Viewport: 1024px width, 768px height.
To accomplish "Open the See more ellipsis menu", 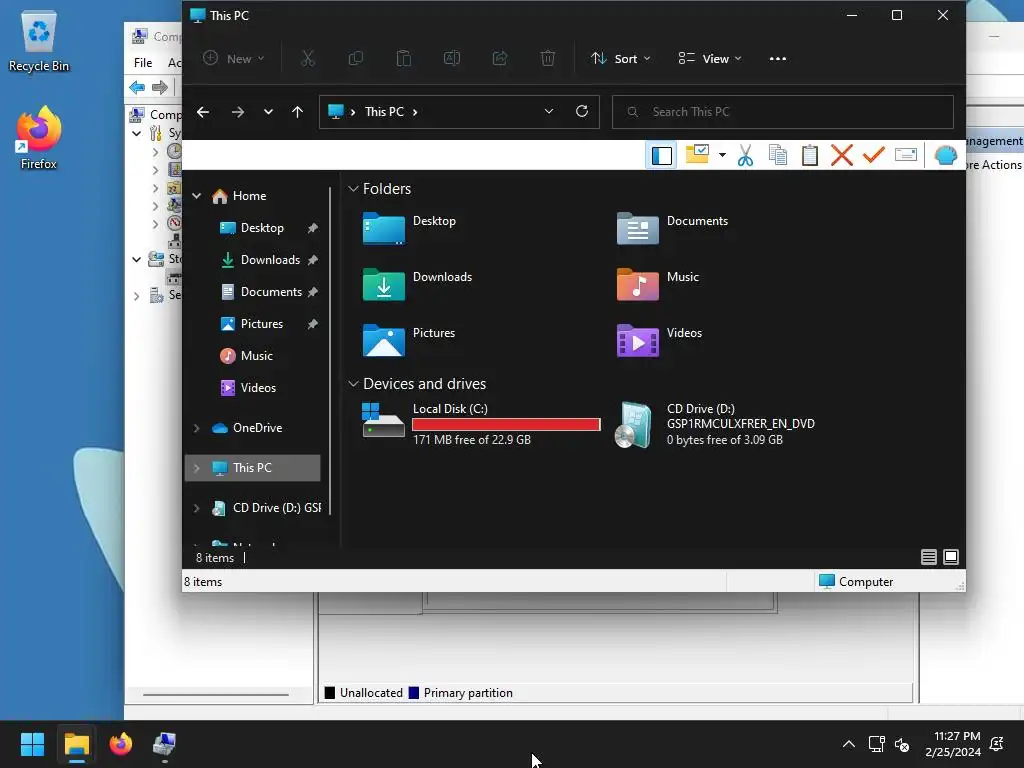I will 777,59.
